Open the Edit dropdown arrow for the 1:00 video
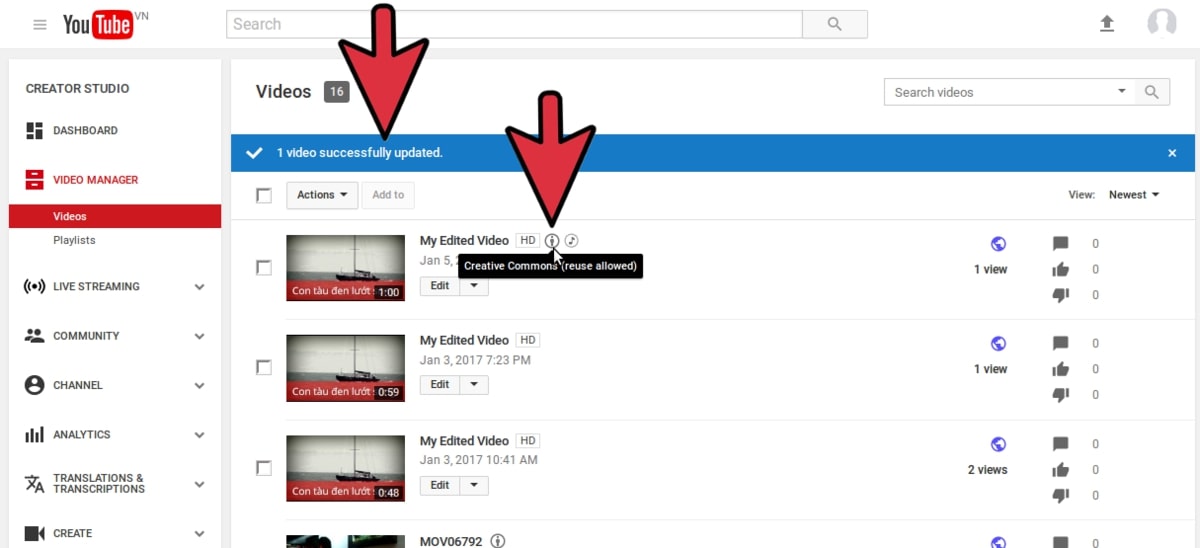The width and height of the screenshot is (1200, 548). tap(475, 285)
